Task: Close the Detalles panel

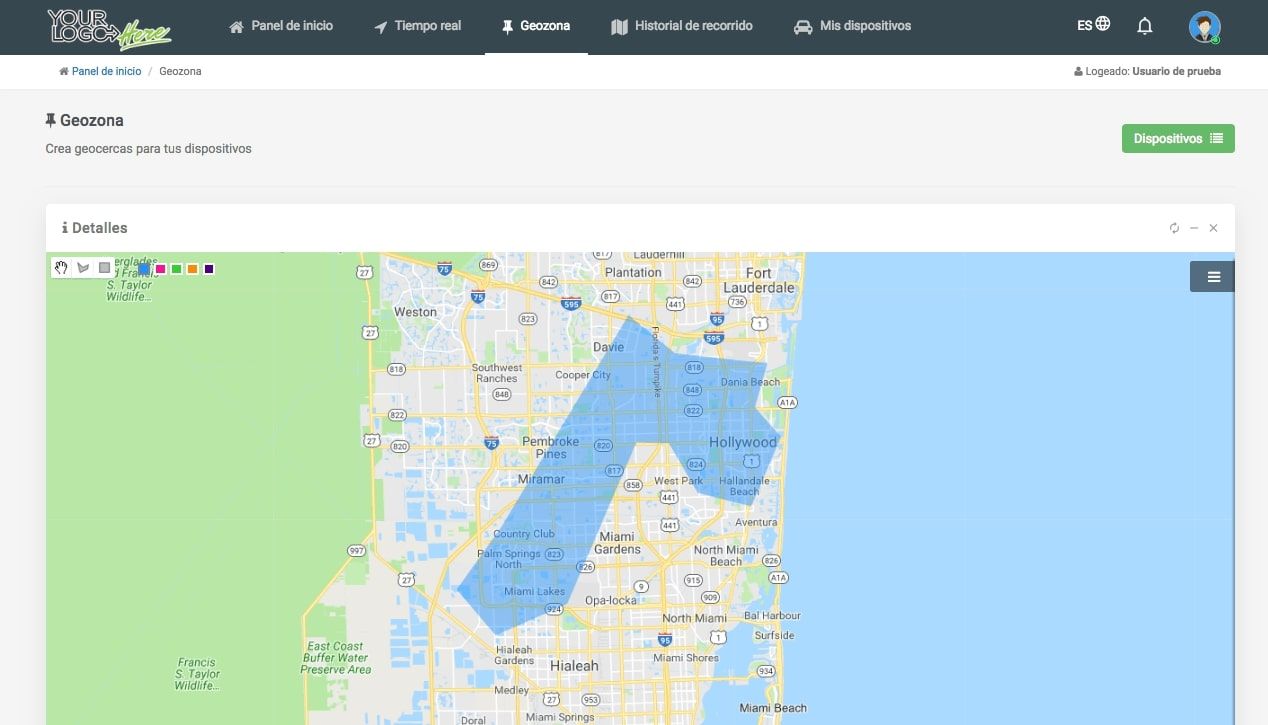Action: [x=1213, y=228]
